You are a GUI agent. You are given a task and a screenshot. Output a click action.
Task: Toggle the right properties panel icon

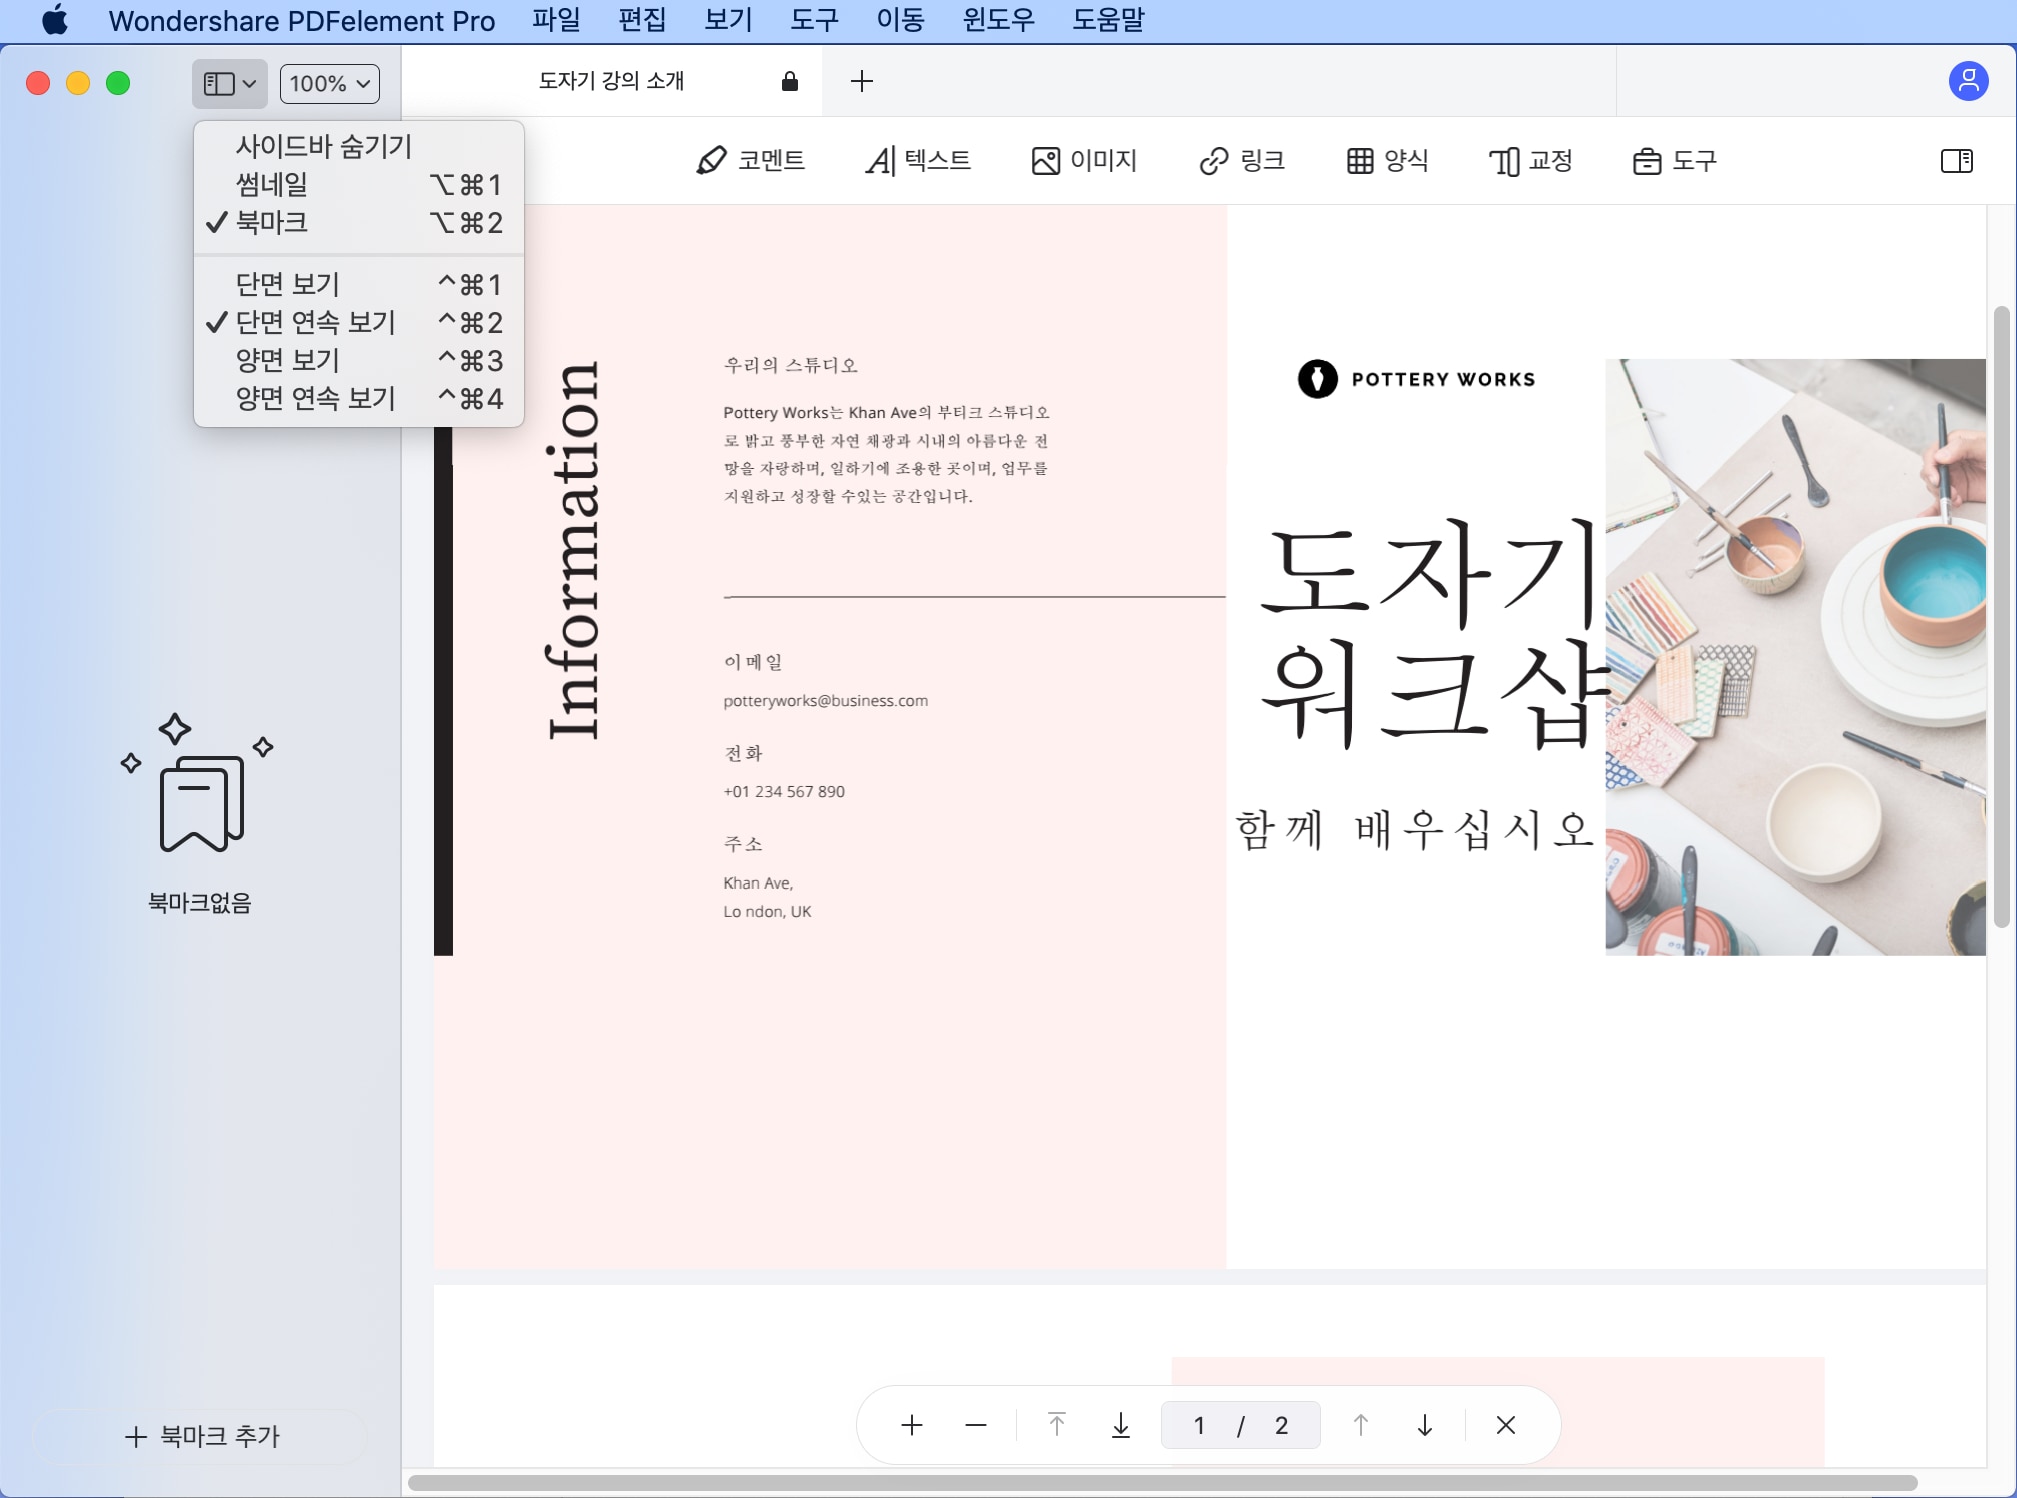(x=1956, y=160)
